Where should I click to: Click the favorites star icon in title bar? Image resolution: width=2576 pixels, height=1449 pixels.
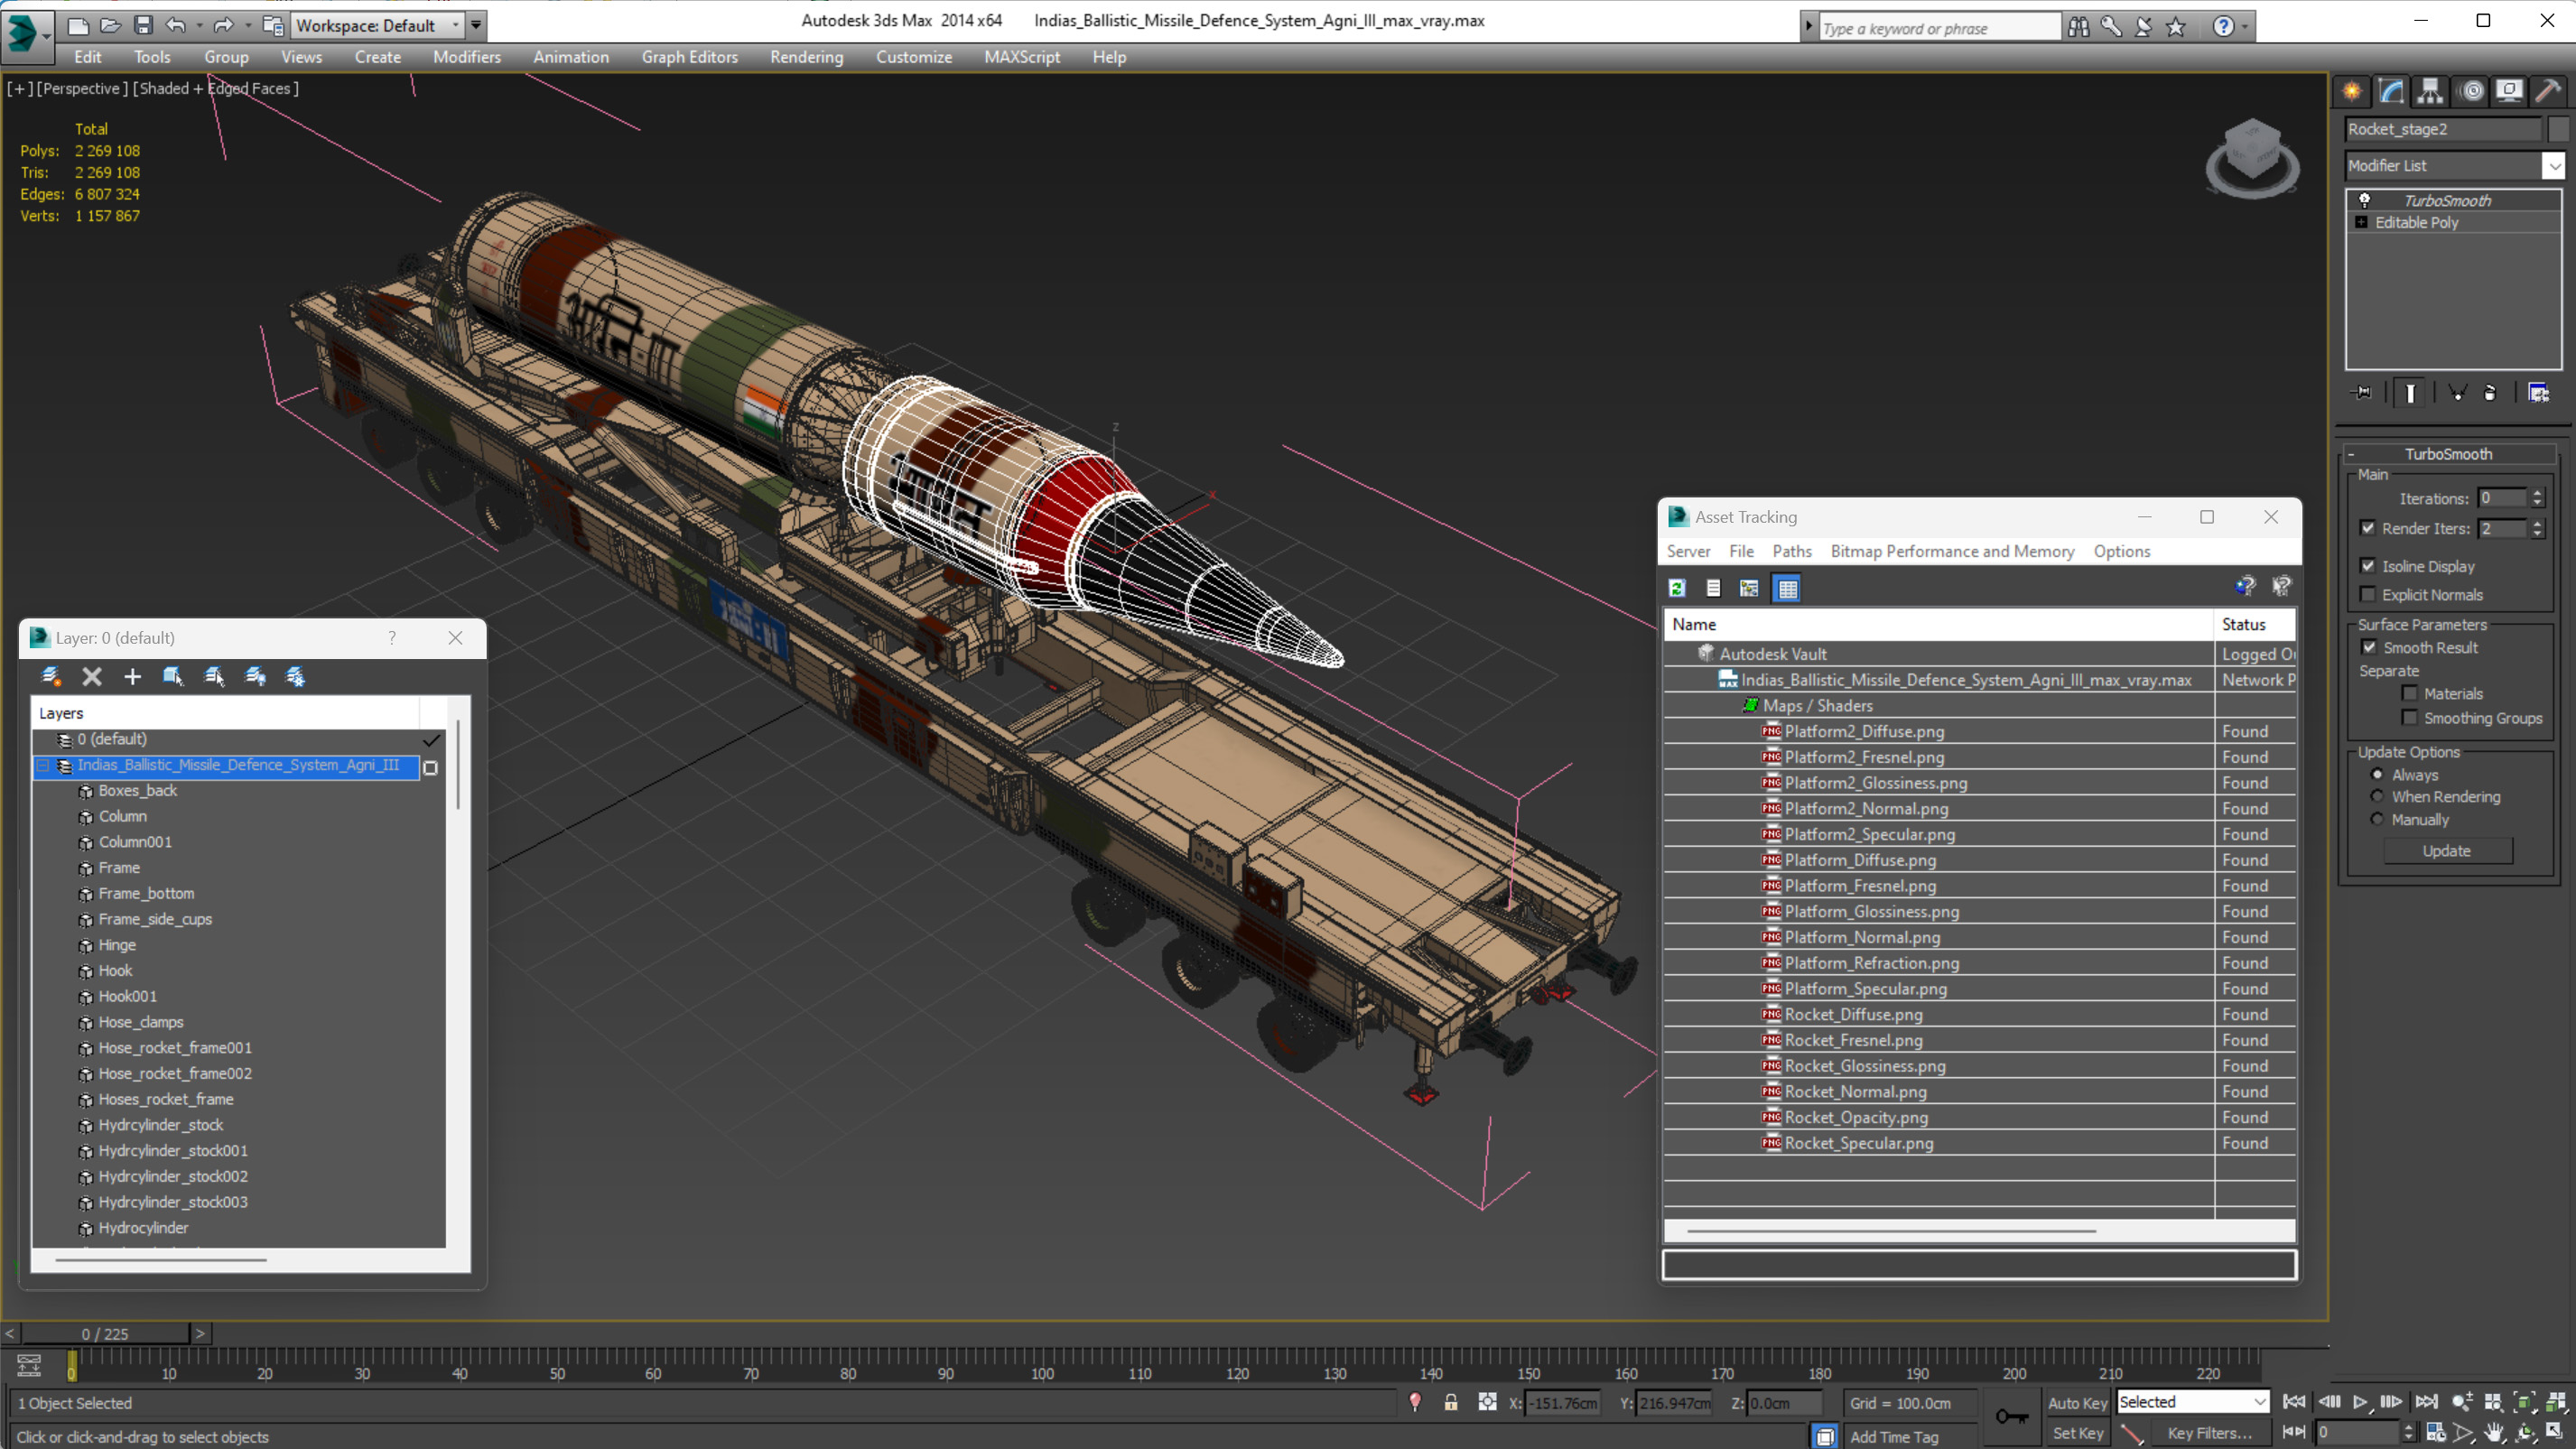pyautogui.click(x=2175, y=27)
